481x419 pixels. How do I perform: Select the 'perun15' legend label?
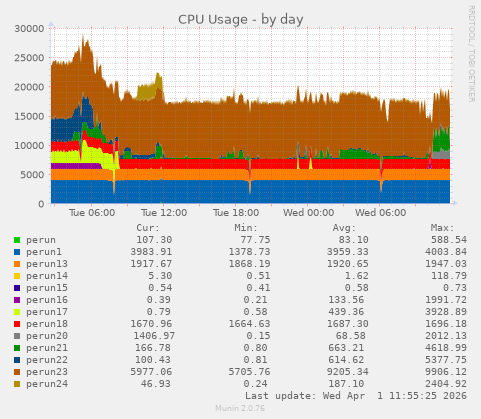tap(47, 288)
